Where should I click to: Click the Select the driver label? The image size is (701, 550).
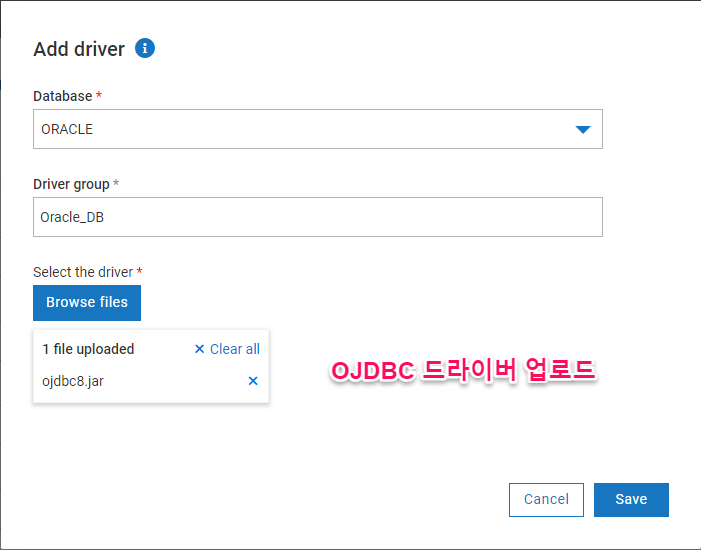pos(83,272)
